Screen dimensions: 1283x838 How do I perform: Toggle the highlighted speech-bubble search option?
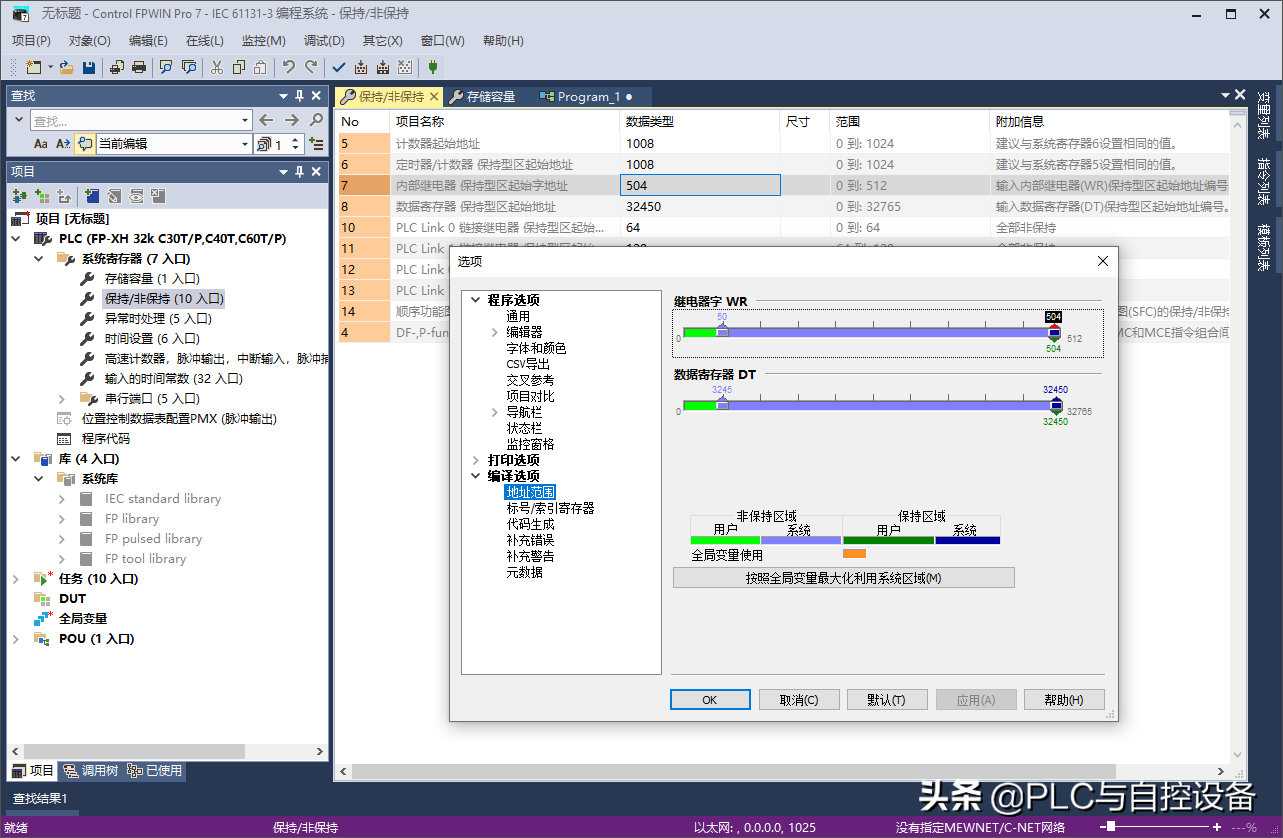tap(85, 144)
